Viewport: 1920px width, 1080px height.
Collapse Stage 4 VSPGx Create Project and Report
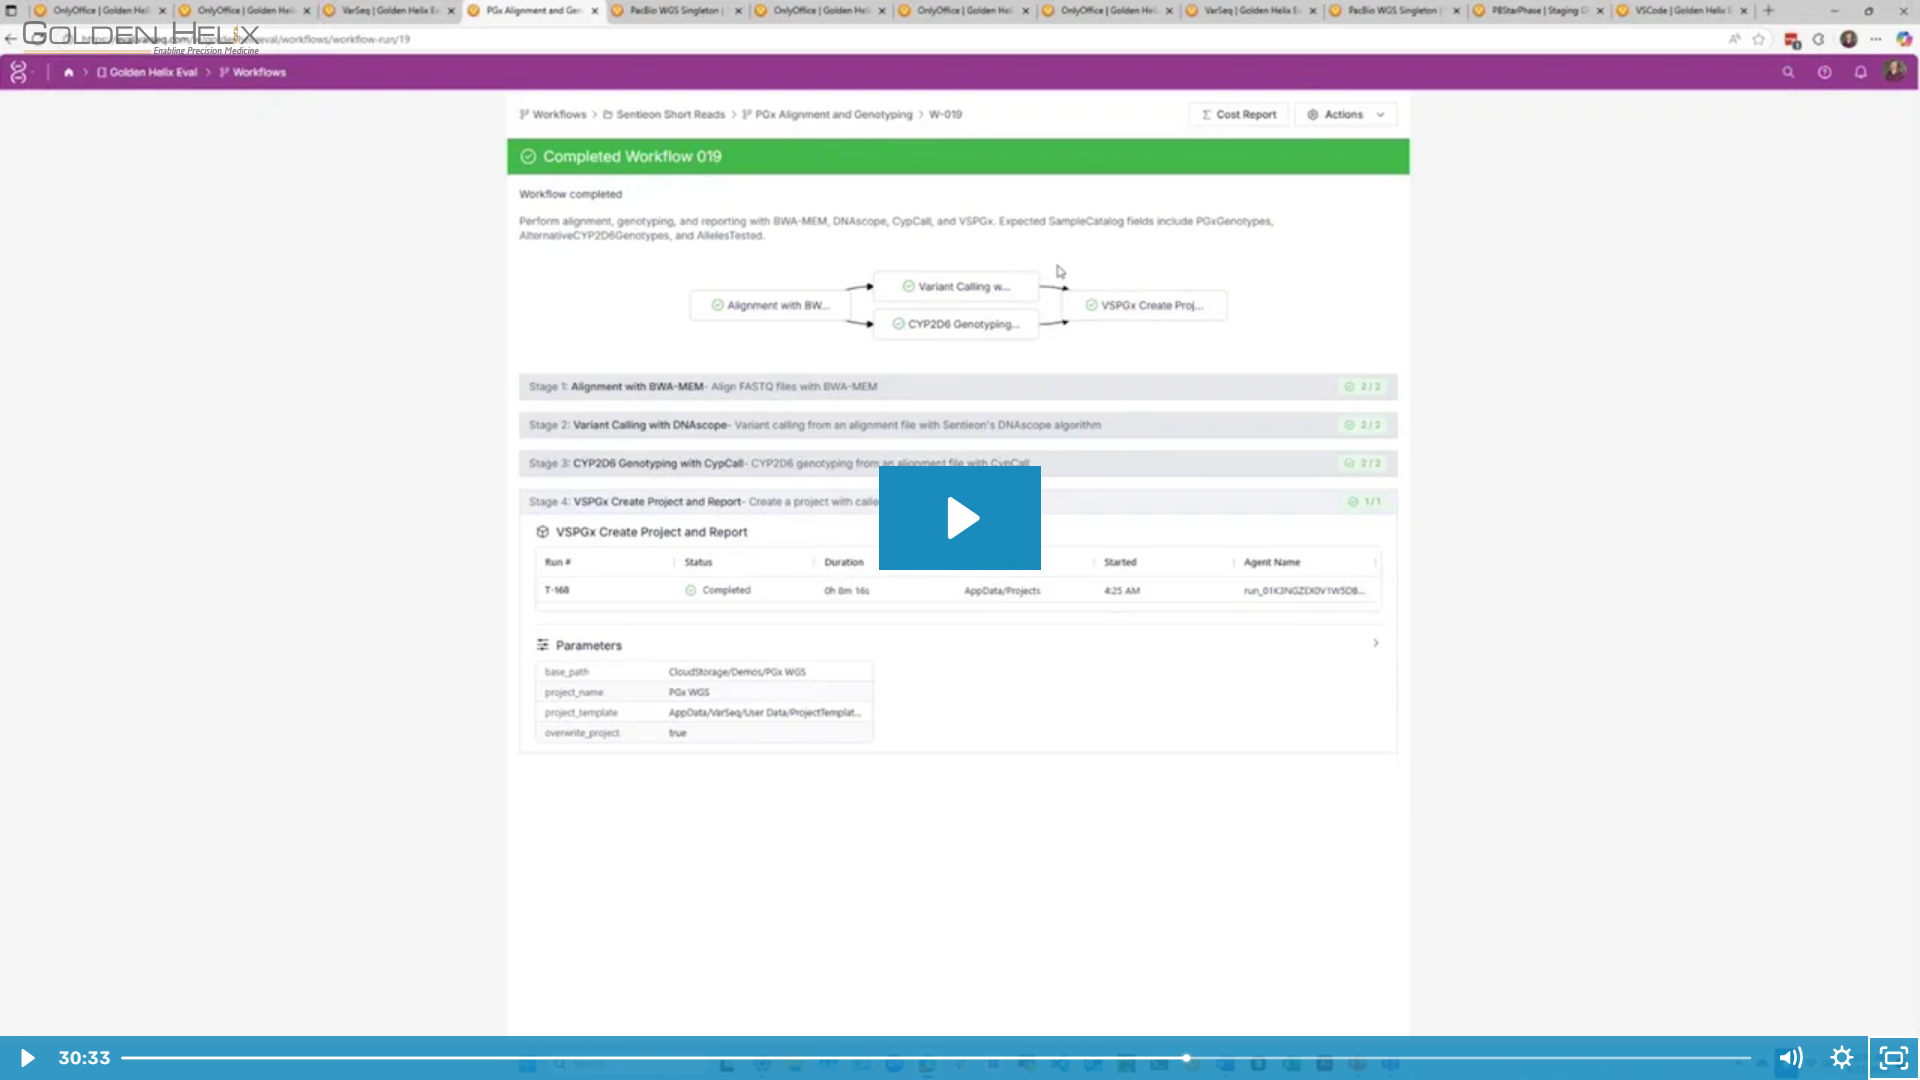[958, 501]
